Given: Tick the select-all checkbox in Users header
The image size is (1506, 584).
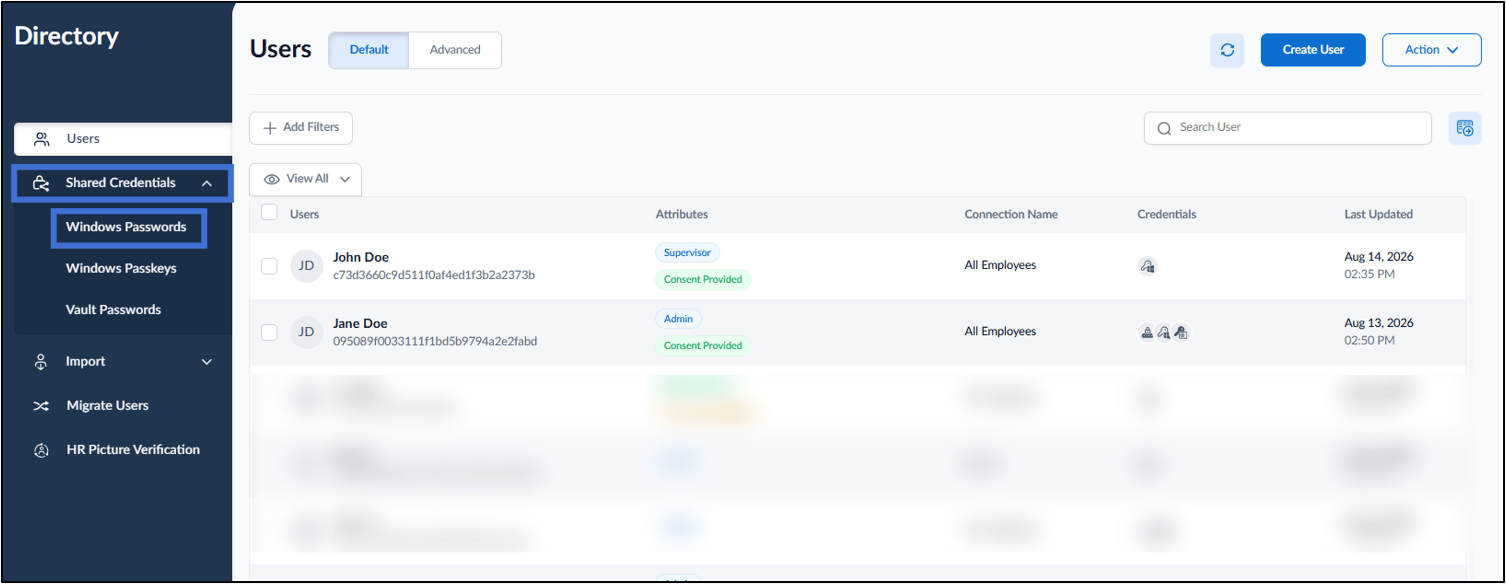Looking at the screenshot, I should pyautogui.click(x=269, y=213).
